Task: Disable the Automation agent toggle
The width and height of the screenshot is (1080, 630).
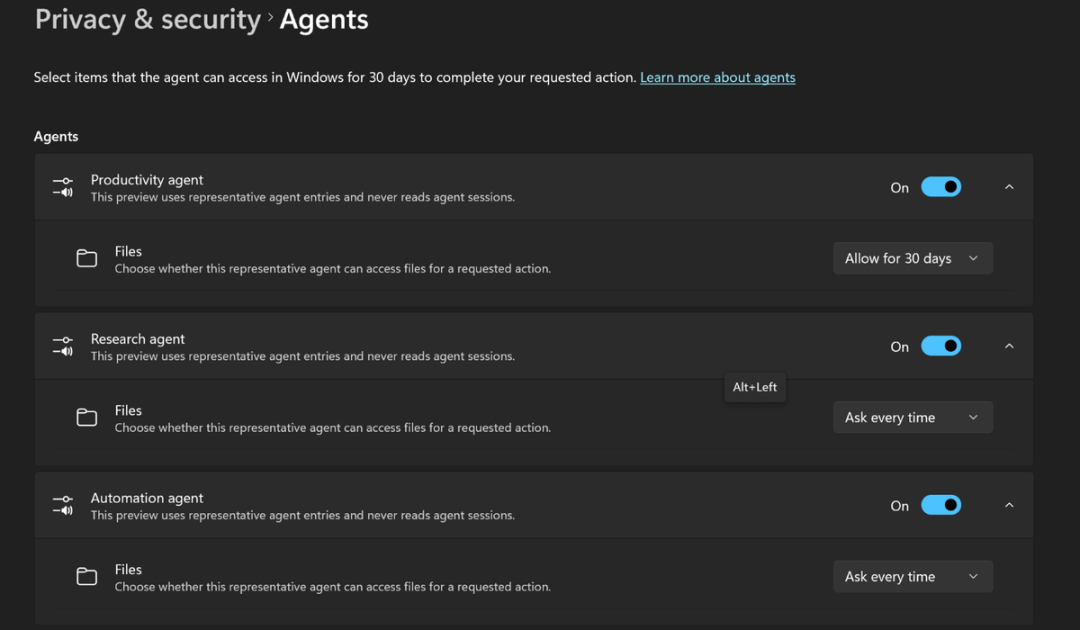Action: coord(941,505)
